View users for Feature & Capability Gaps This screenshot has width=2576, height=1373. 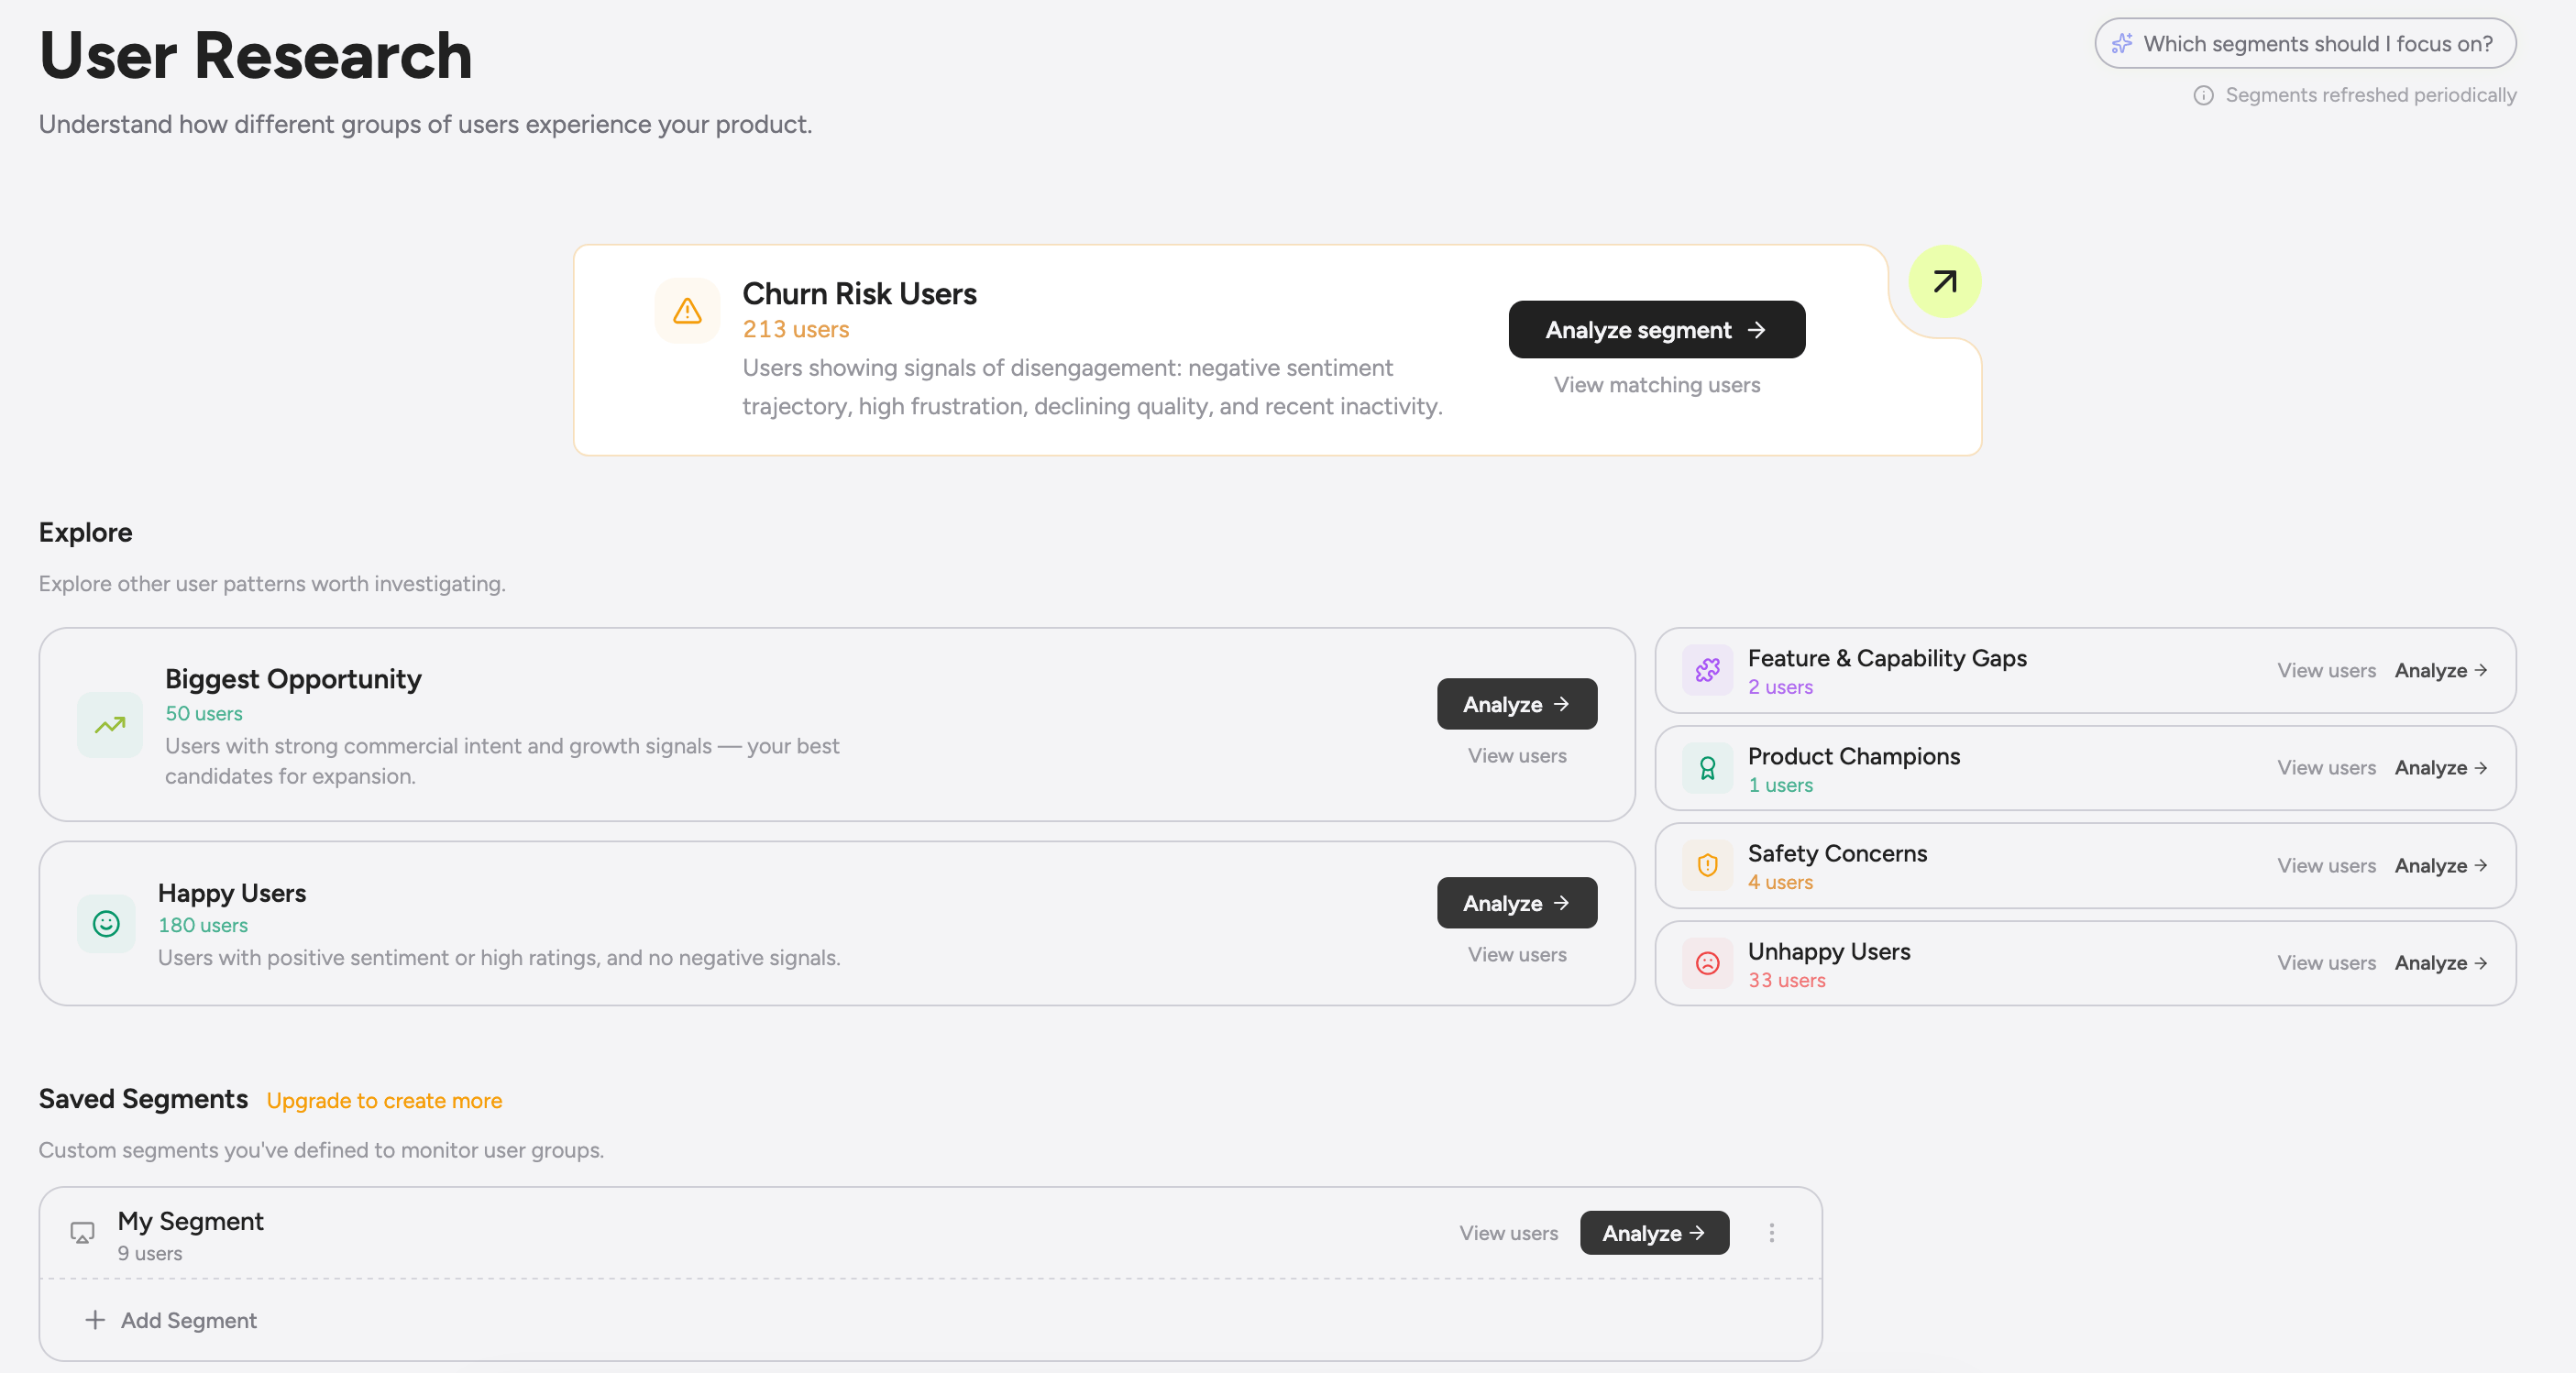(2326, 671)
